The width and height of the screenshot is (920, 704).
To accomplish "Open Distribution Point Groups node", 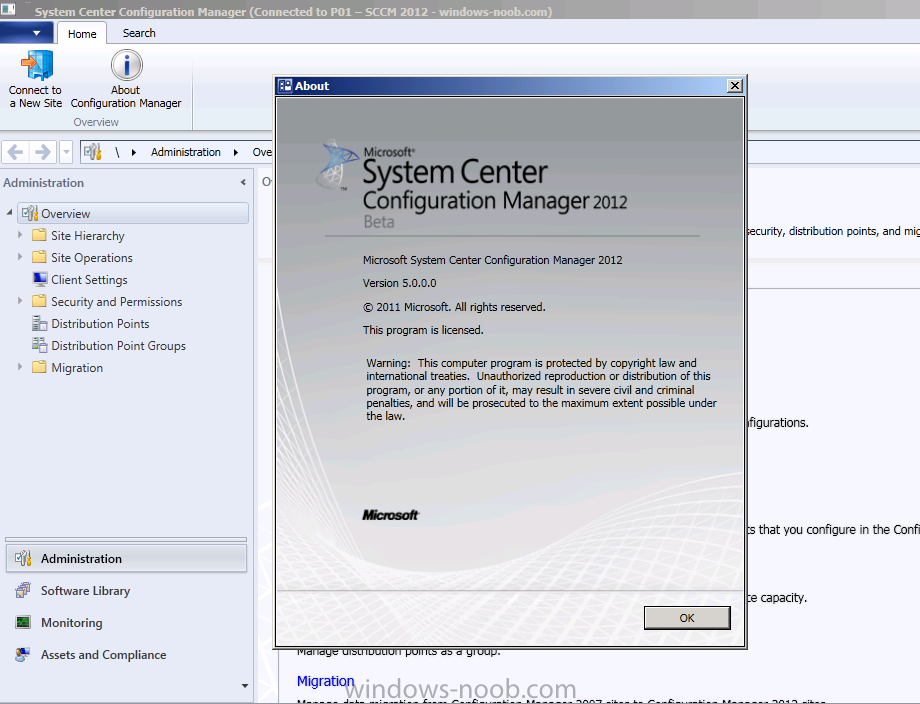I will tap(118, 346).
